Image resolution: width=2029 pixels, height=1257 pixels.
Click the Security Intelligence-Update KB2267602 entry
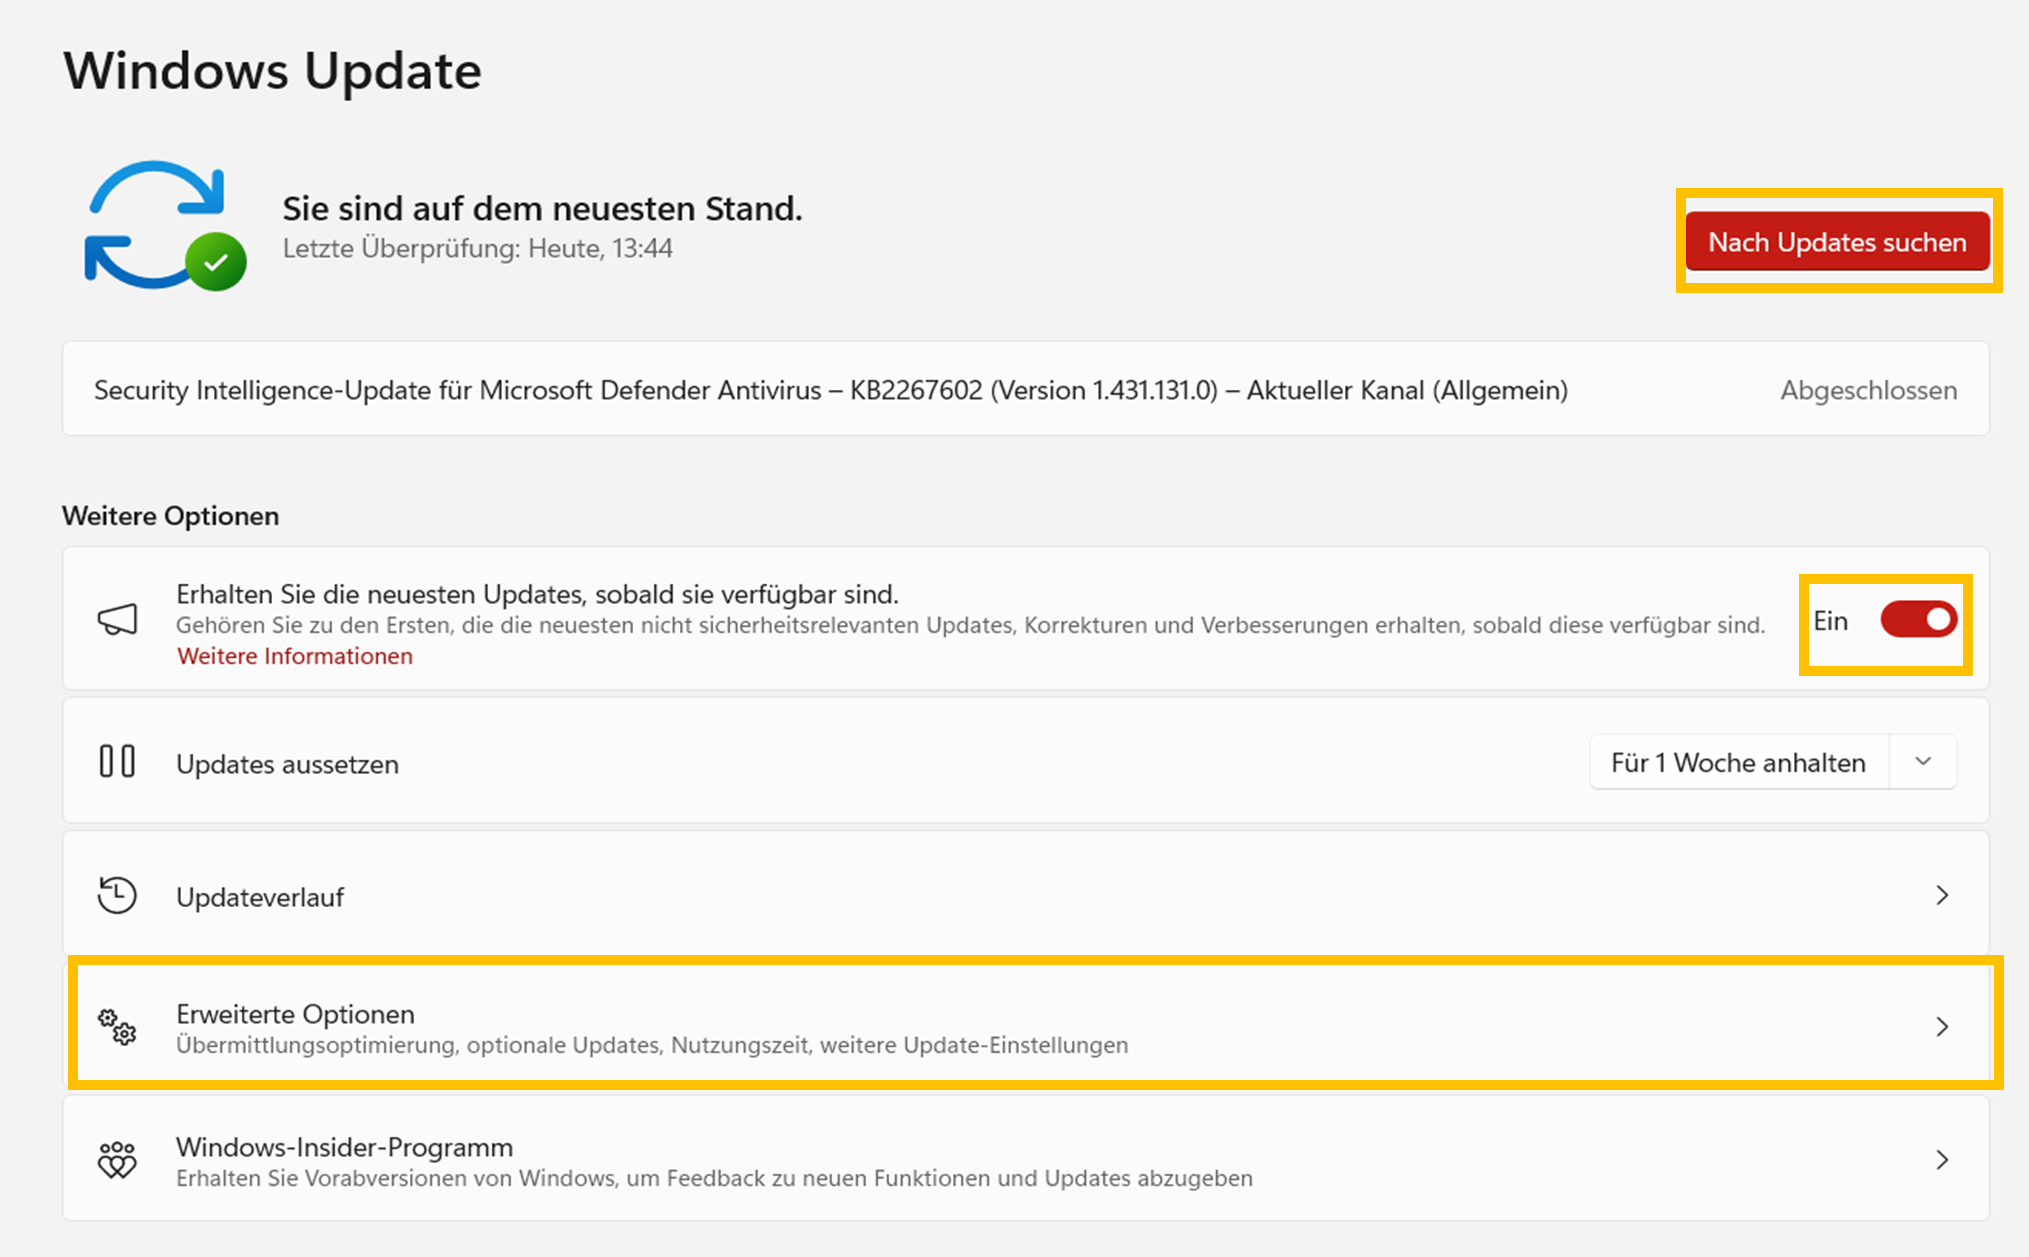coord(1025,389)
